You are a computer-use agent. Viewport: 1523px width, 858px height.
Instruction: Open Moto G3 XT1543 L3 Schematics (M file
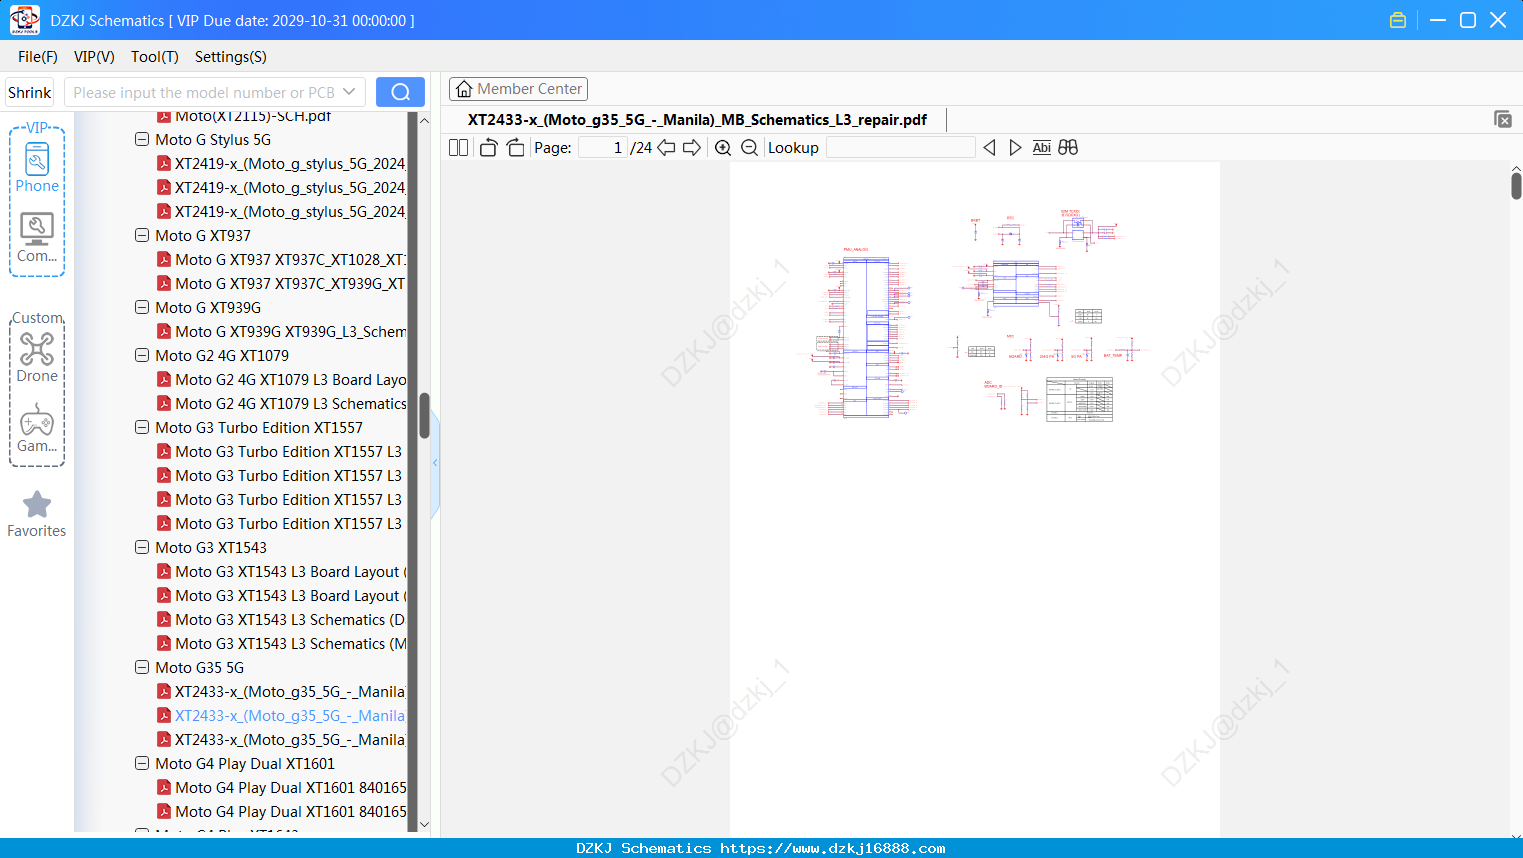282,644
